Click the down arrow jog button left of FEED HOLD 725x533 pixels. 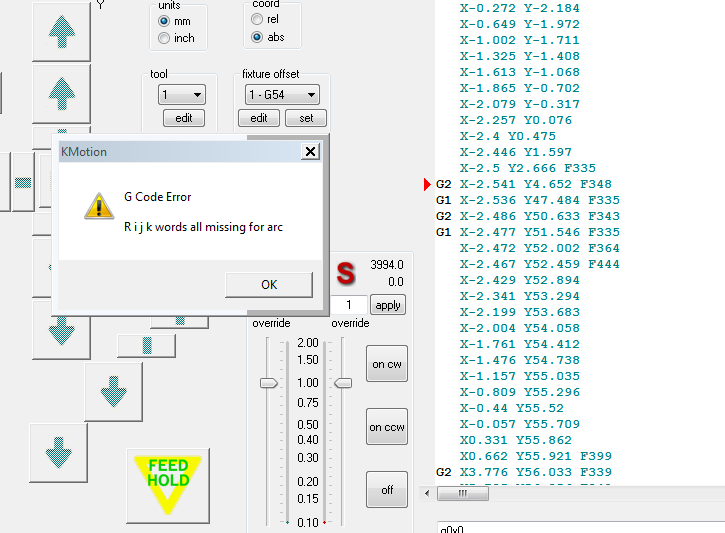tap(58, 453)
